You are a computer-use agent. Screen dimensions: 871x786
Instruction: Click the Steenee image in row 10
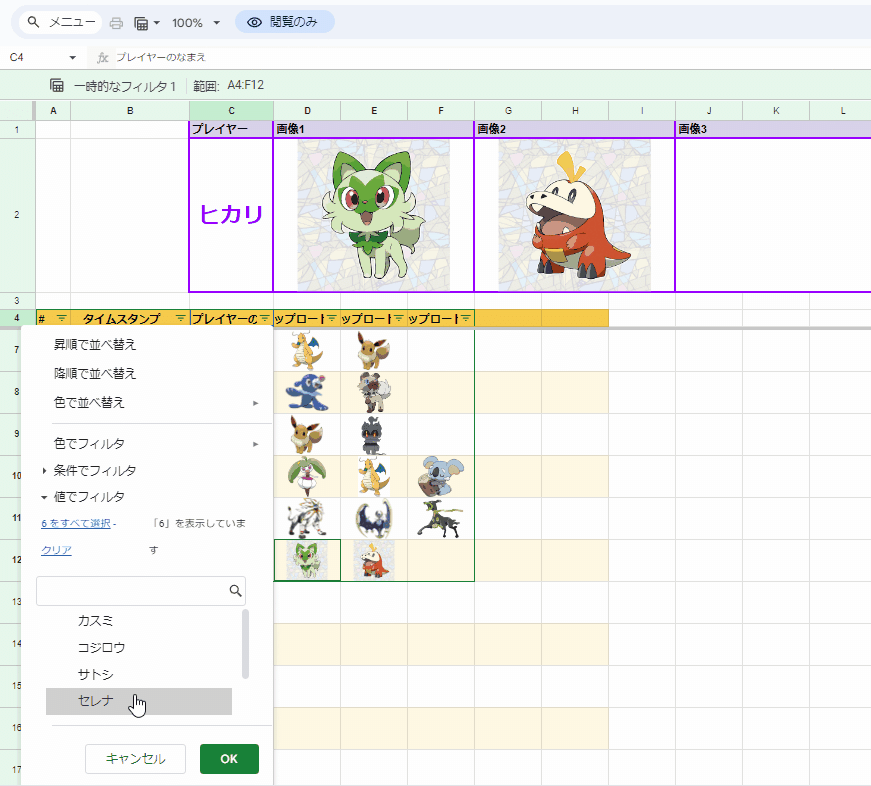click(307, 476)
